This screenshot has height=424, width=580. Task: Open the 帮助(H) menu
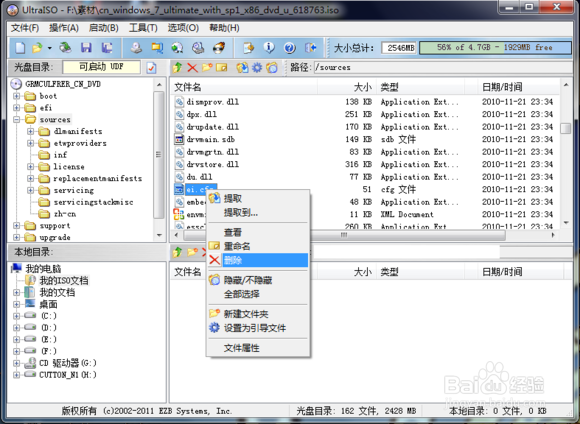(224, 28)
